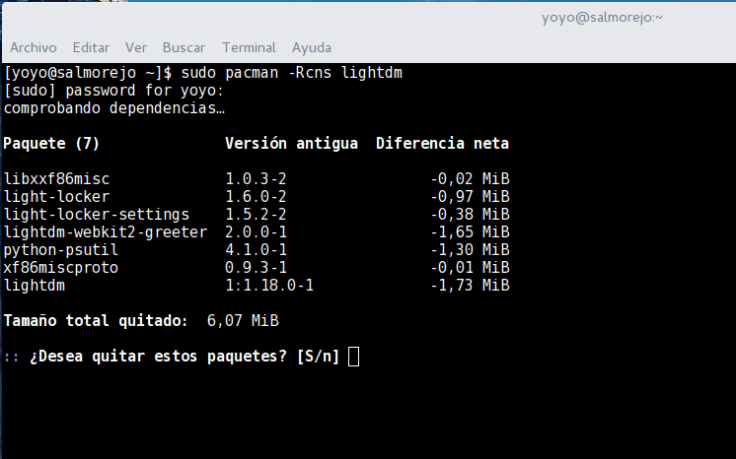Click the lightdm-webkit2-greeter package name

105,232
